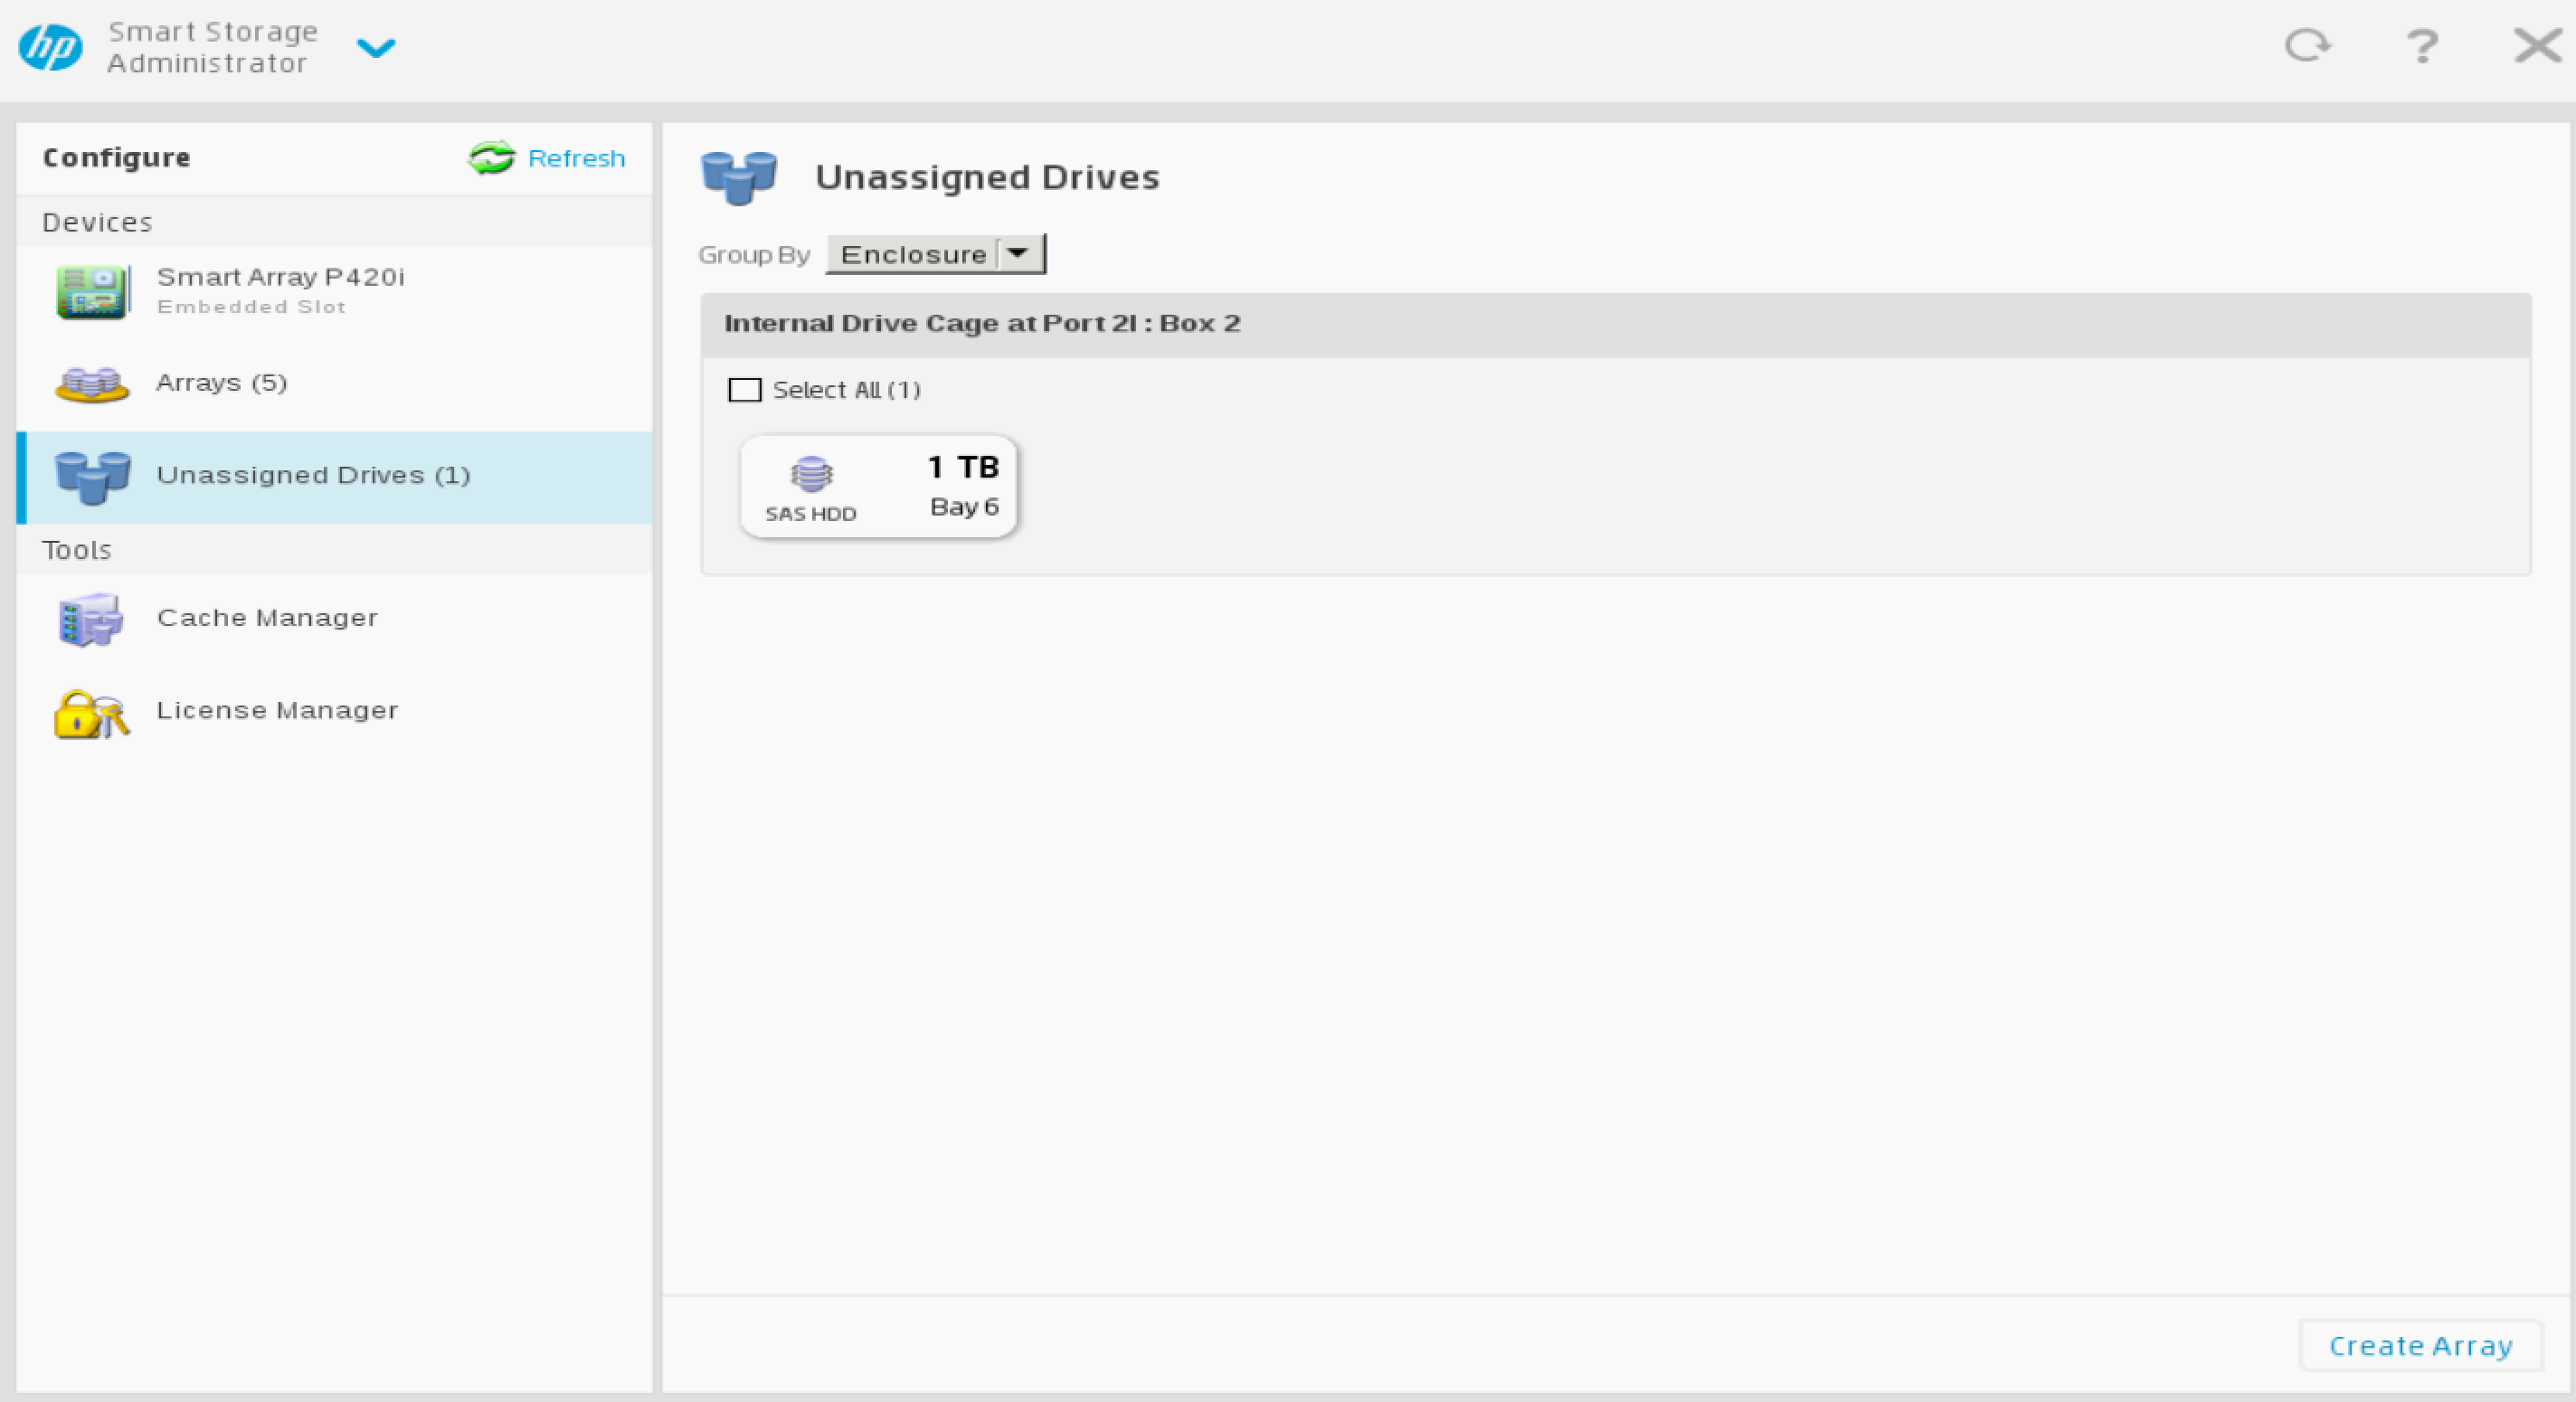Screen dimensions: 2576x1402
Task: Click the SAS HDD drive icon
Action: tap(811, 474)
